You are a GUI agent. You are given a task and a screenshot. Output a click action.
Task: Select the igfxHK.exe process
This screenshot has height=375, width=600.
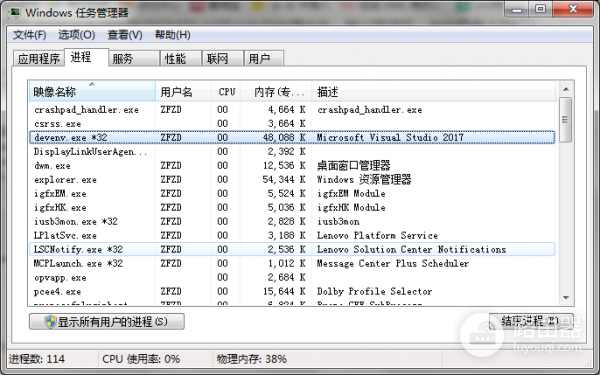[292, 207]
